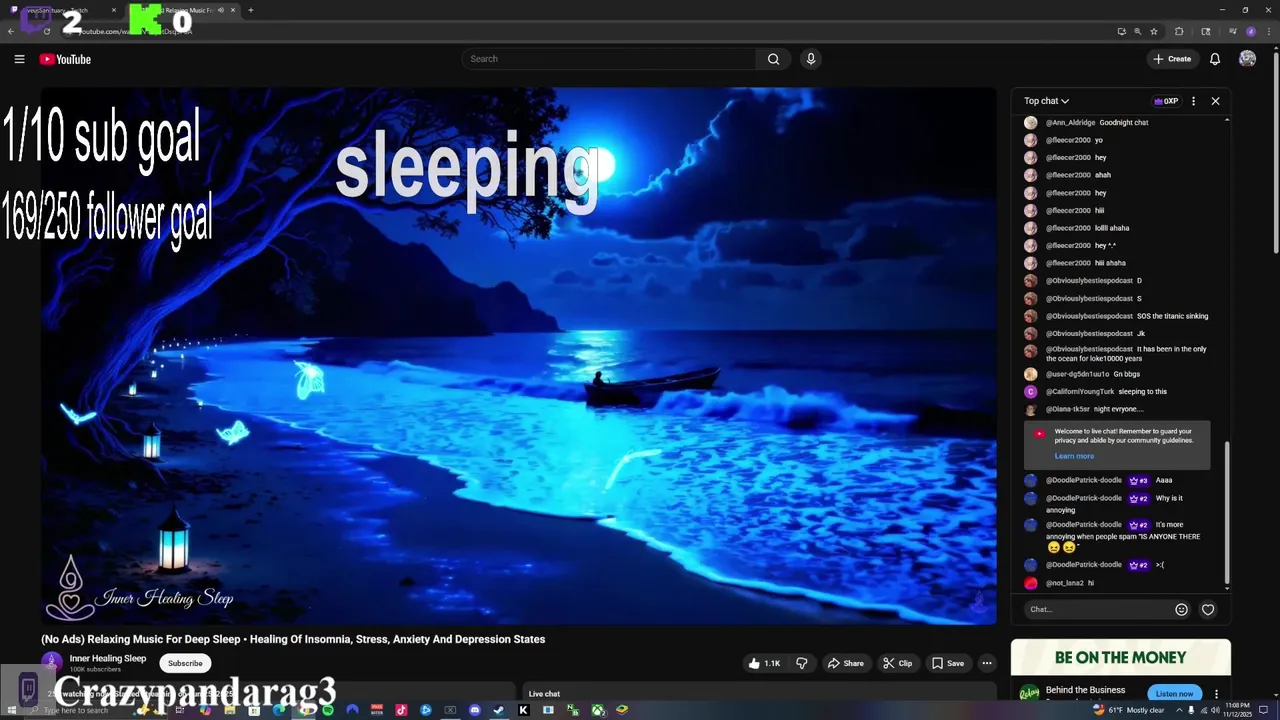Open the YouTube guide hamburger menu

[19, 59]
